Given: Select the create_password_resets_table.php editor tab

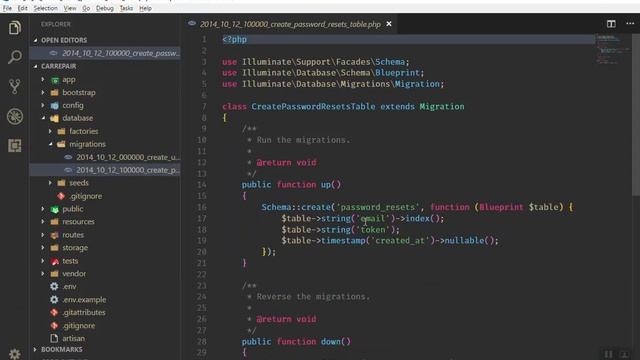Looking at the screenshot, I should [290, 24].
